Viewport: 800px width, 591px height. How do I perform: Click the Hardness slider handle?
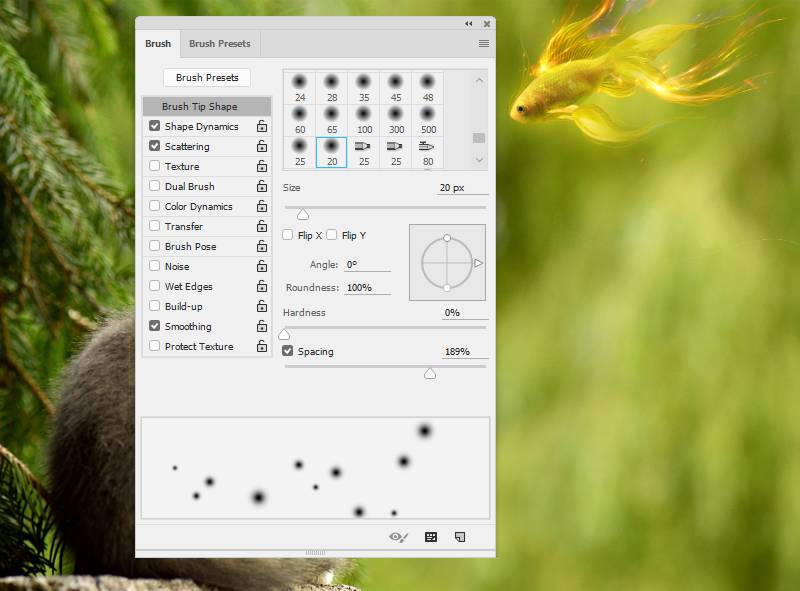click(x=284, y=334)
